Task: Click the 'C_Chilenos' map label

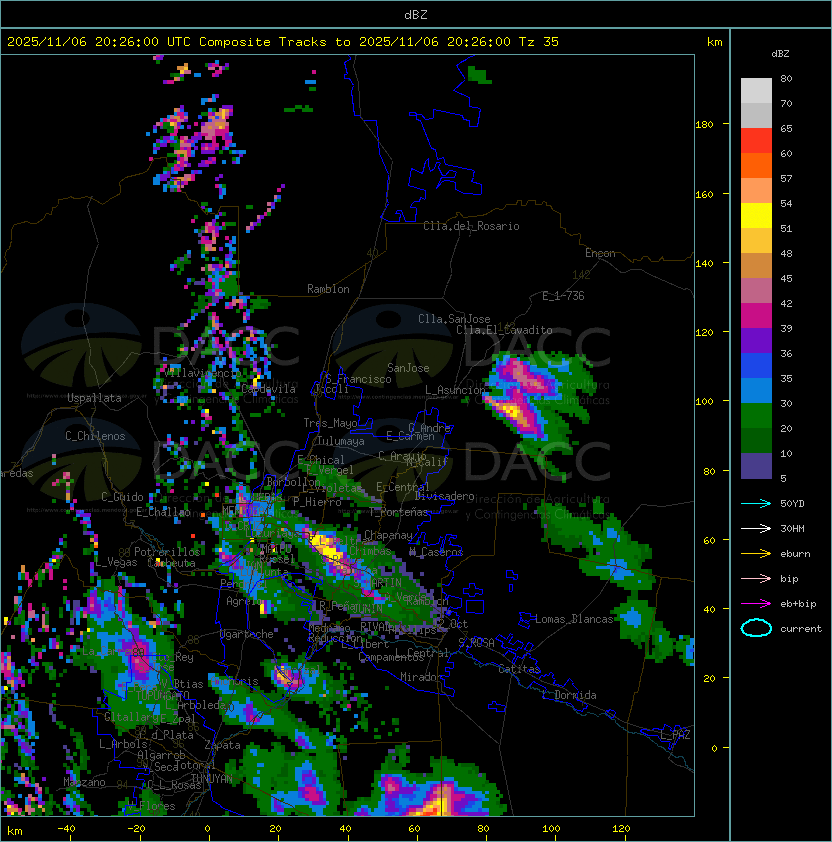Action: click(95, 436)
